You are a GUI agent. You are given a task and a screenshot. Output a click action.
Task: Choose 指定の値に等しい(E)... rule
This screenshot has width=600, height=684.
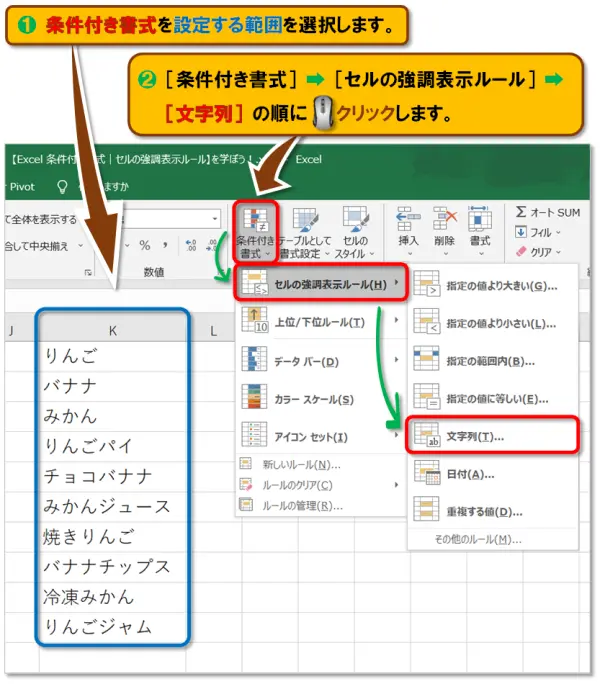493,398
